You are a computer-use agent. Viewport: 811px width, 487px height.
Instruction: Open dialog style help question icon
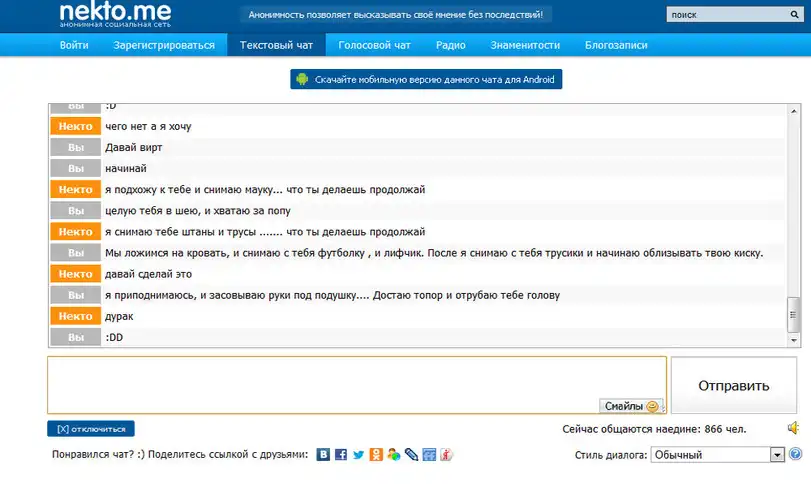[797, 454]
